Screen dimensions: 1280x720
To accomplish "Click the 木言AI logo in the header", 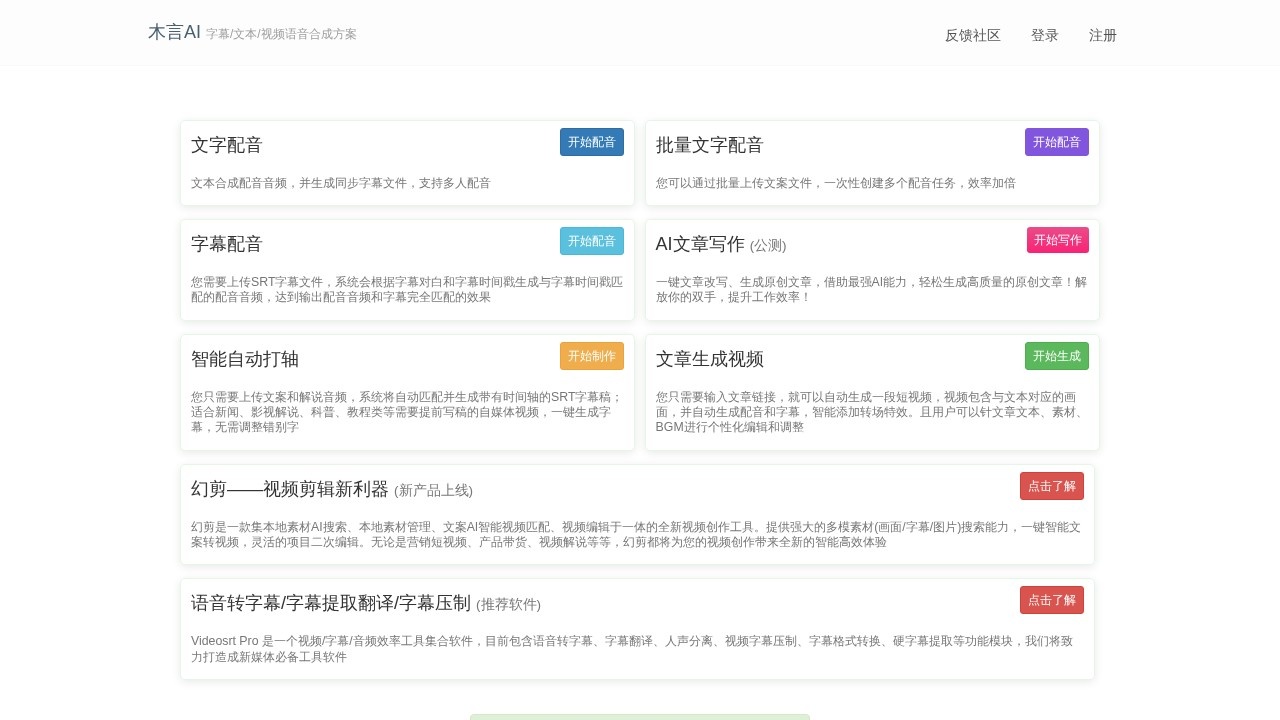I will pyautogui.click(x=174, y=32).
